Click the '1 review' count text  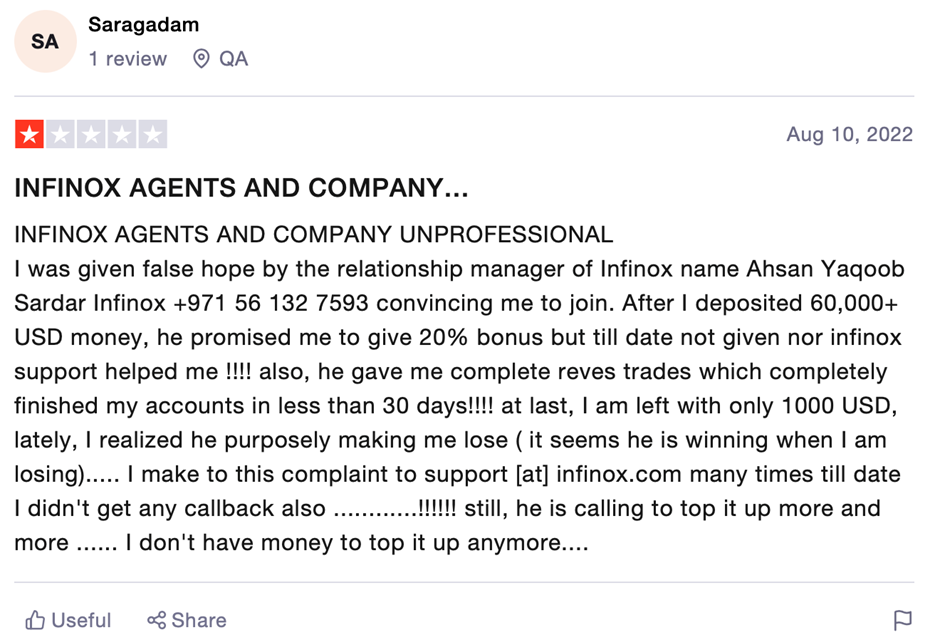[128, 59]
